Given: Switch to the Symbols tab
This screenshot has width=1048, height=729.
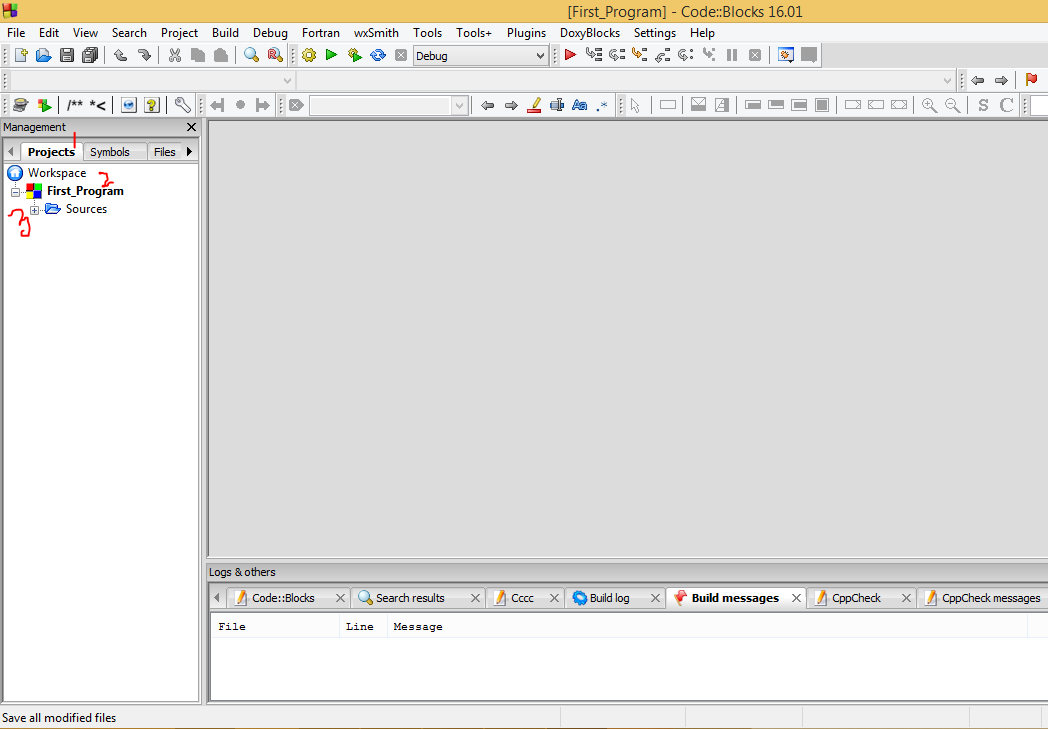Looking at the screenshot, I should pyautogui.click(x=113, y=151).
